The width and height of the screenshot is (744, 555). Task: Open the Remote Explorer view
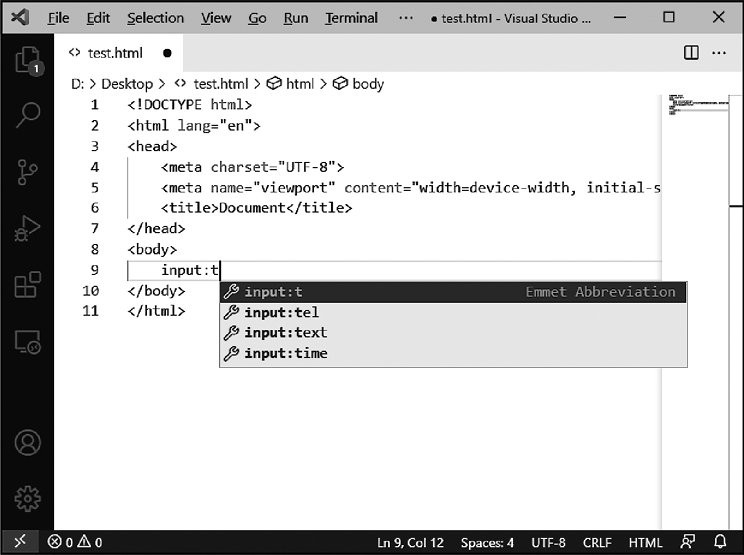coord(27,343)
